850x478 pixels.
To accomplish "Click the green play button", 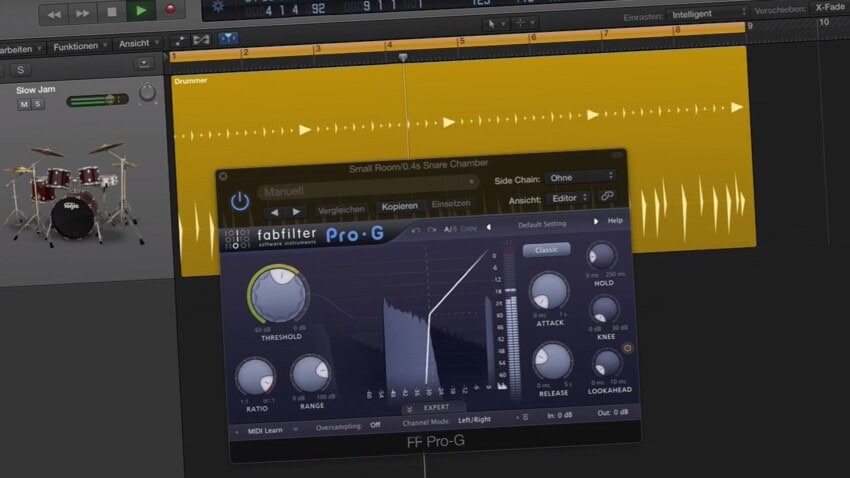I will tap(141, 10).
